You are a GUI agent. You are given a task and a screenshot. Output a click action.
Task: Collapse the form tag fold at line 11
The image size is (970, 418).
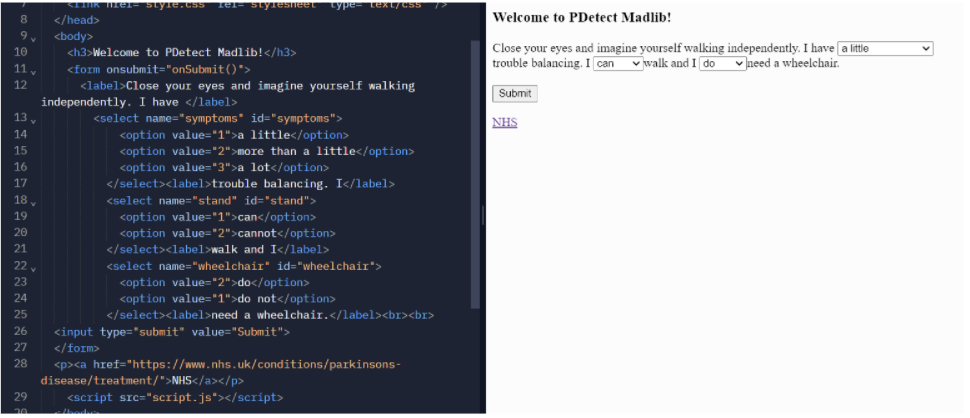[x=33, y=72]
